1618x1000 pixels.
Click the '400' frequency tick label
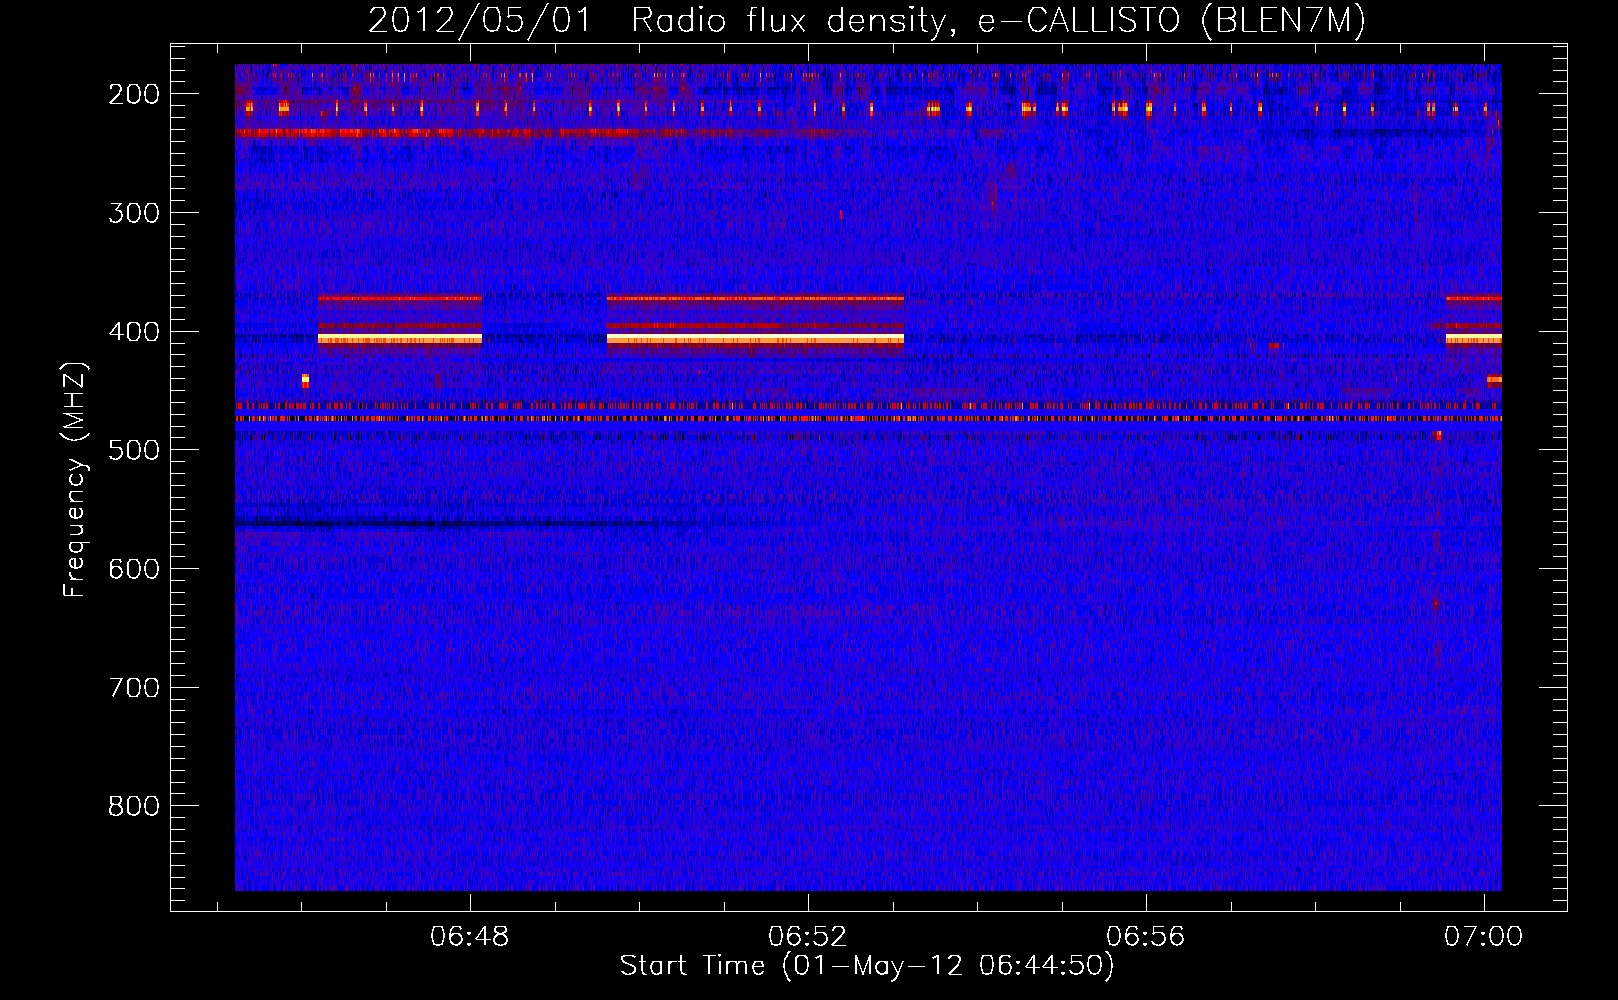tap(134, 332)
